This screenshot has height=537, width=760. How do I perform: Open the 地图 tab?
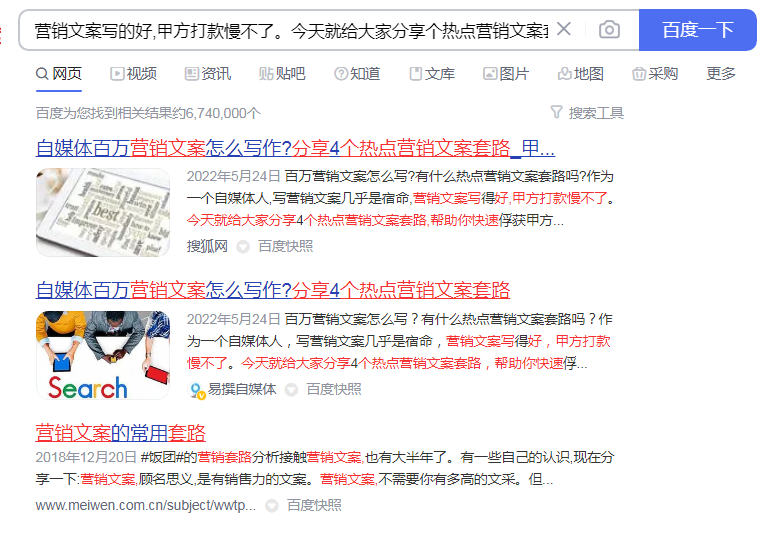click(581, 74)
